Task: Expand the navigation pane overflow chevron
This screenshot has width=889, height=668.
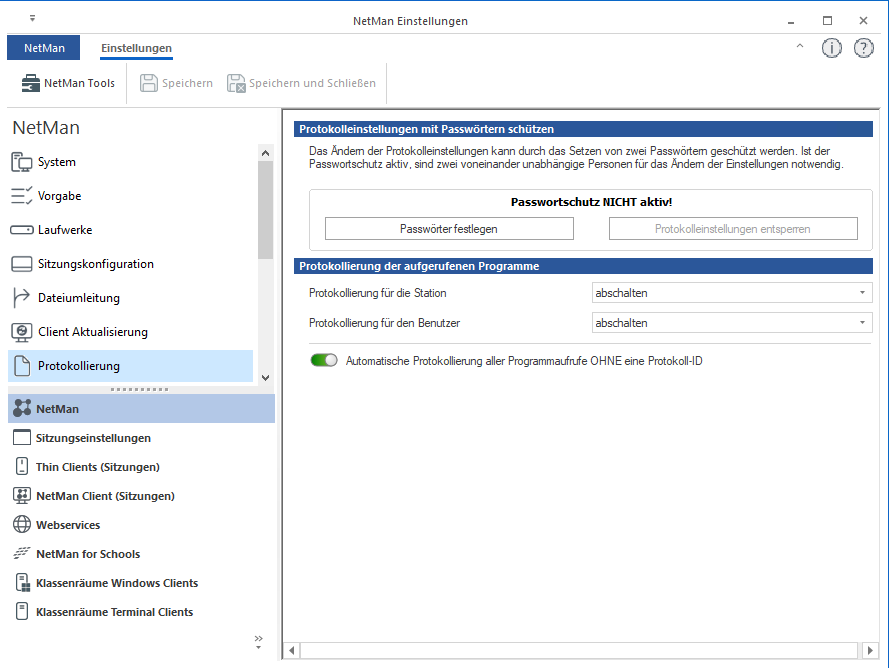Action: coord(258,640)
